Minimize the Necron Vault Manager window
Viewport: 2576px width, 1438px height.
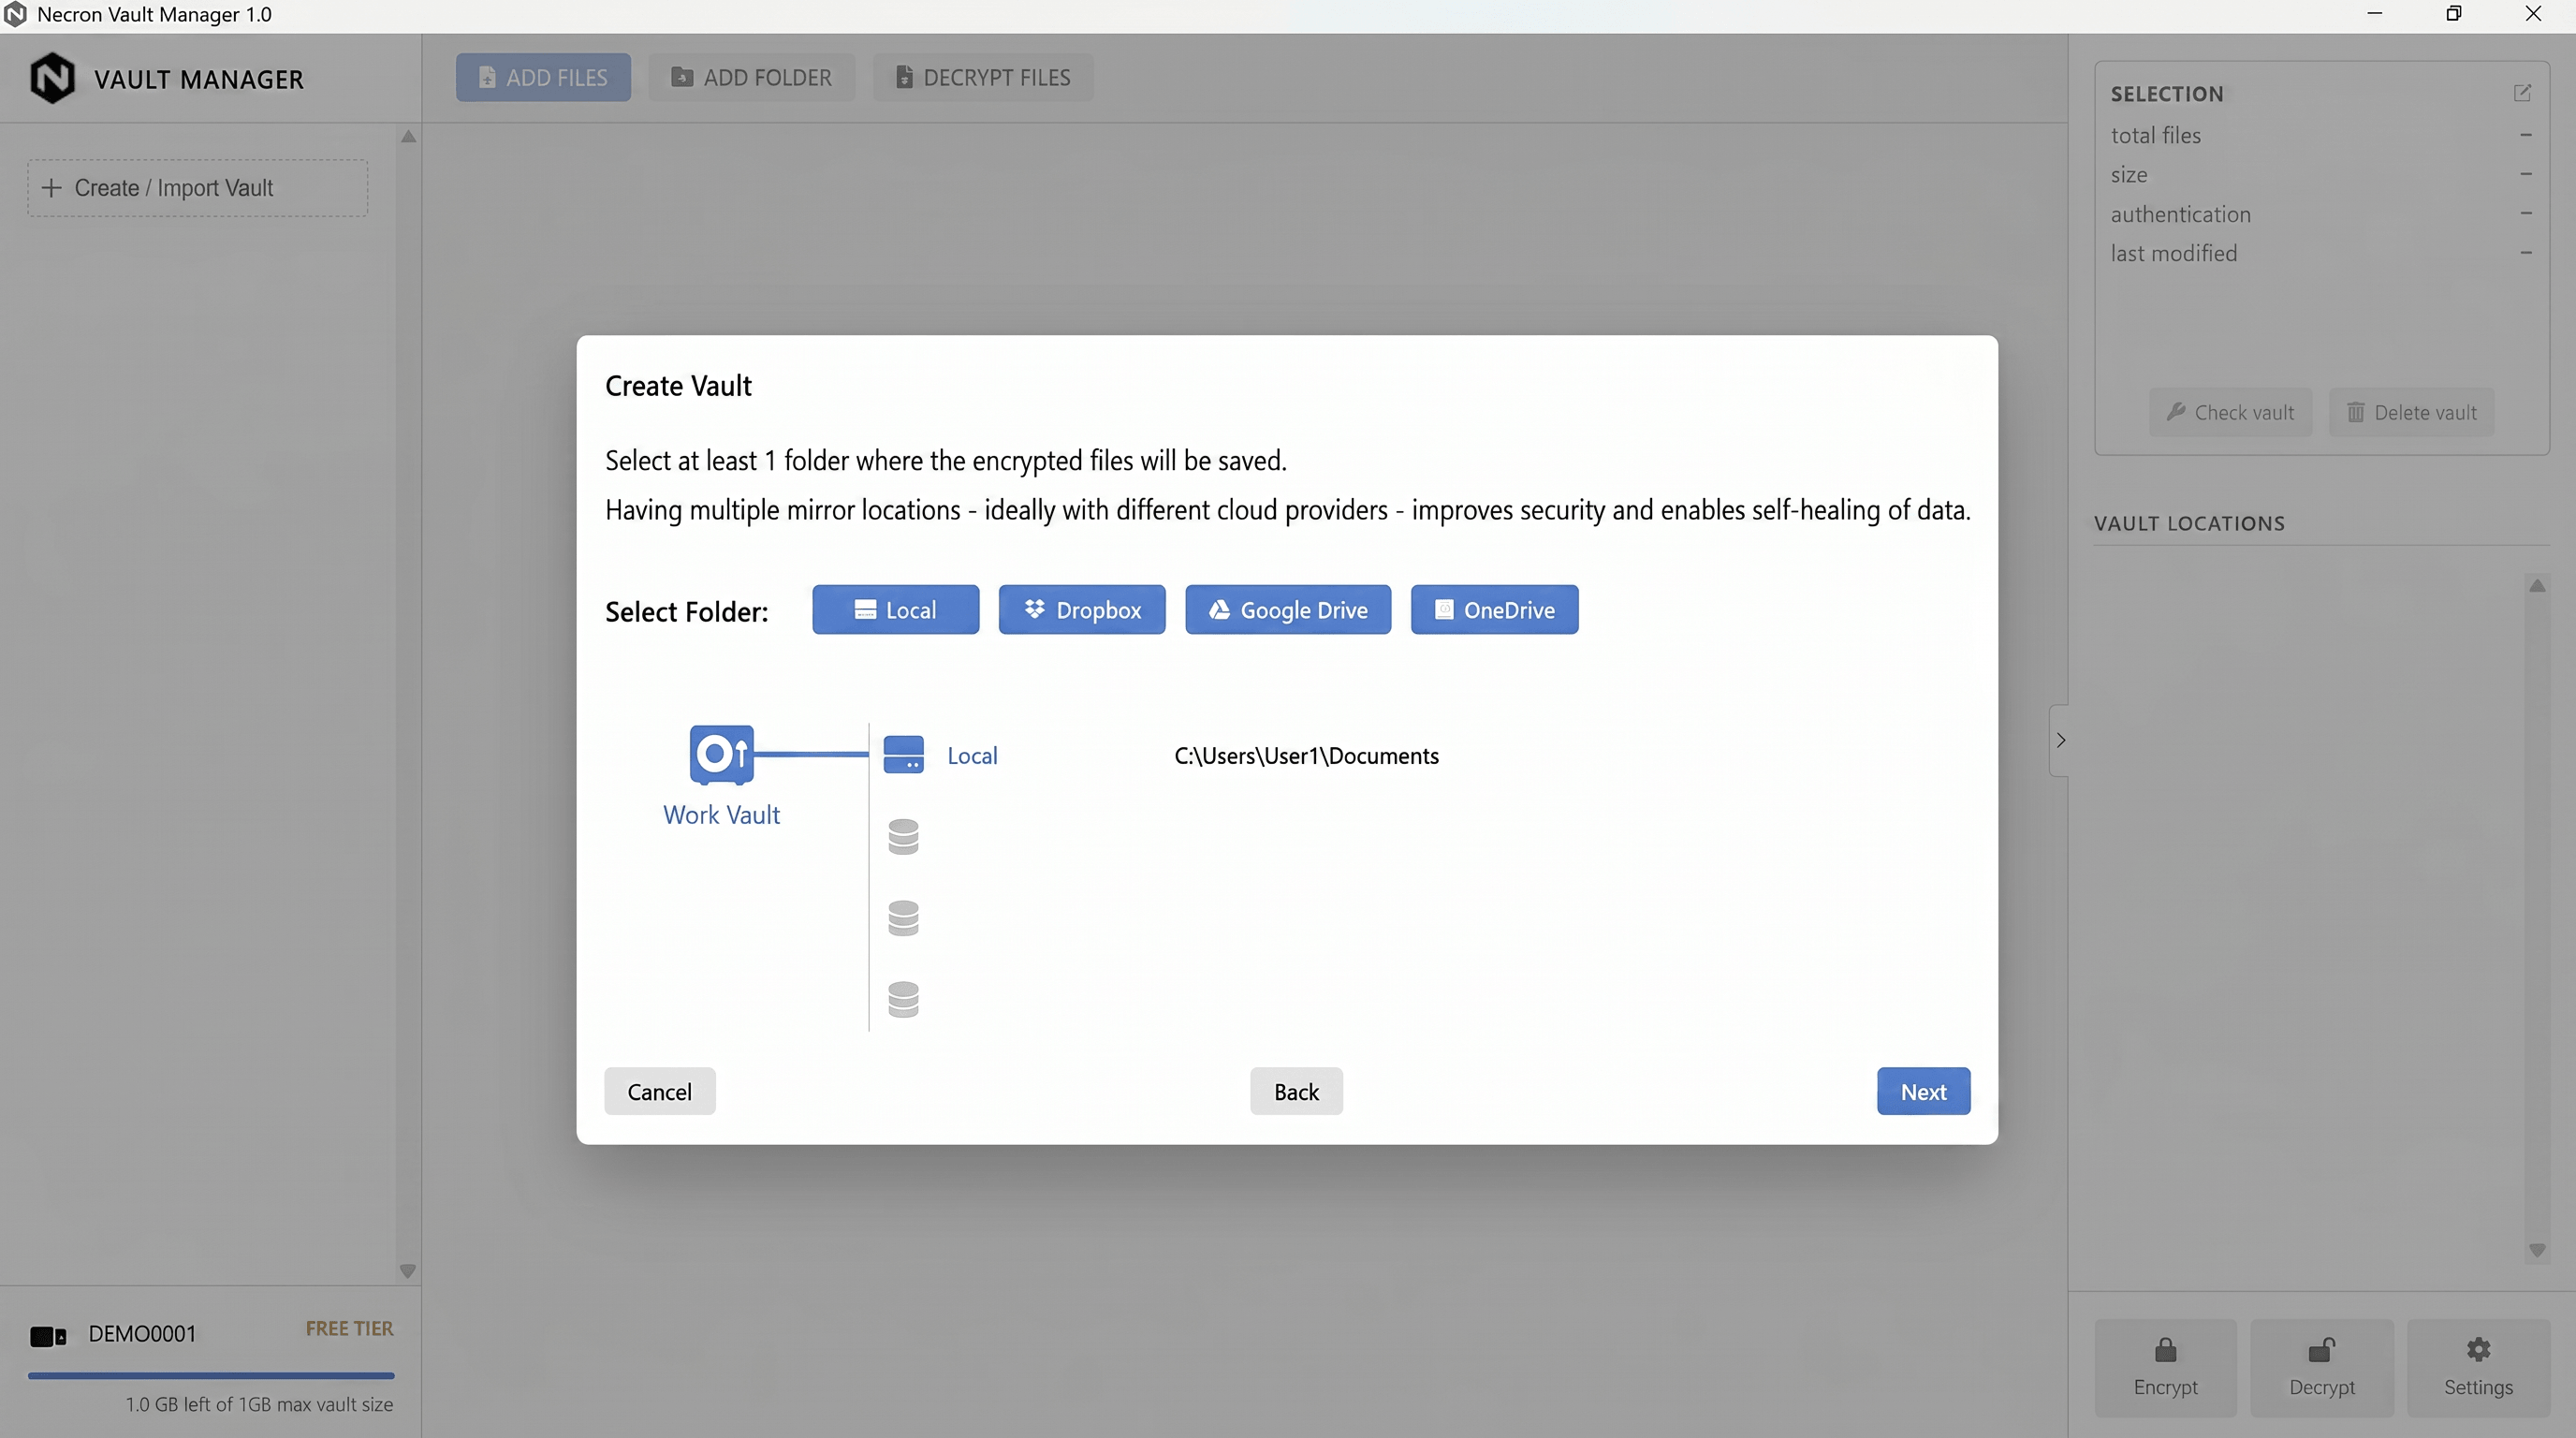(x=2375, y=14)
